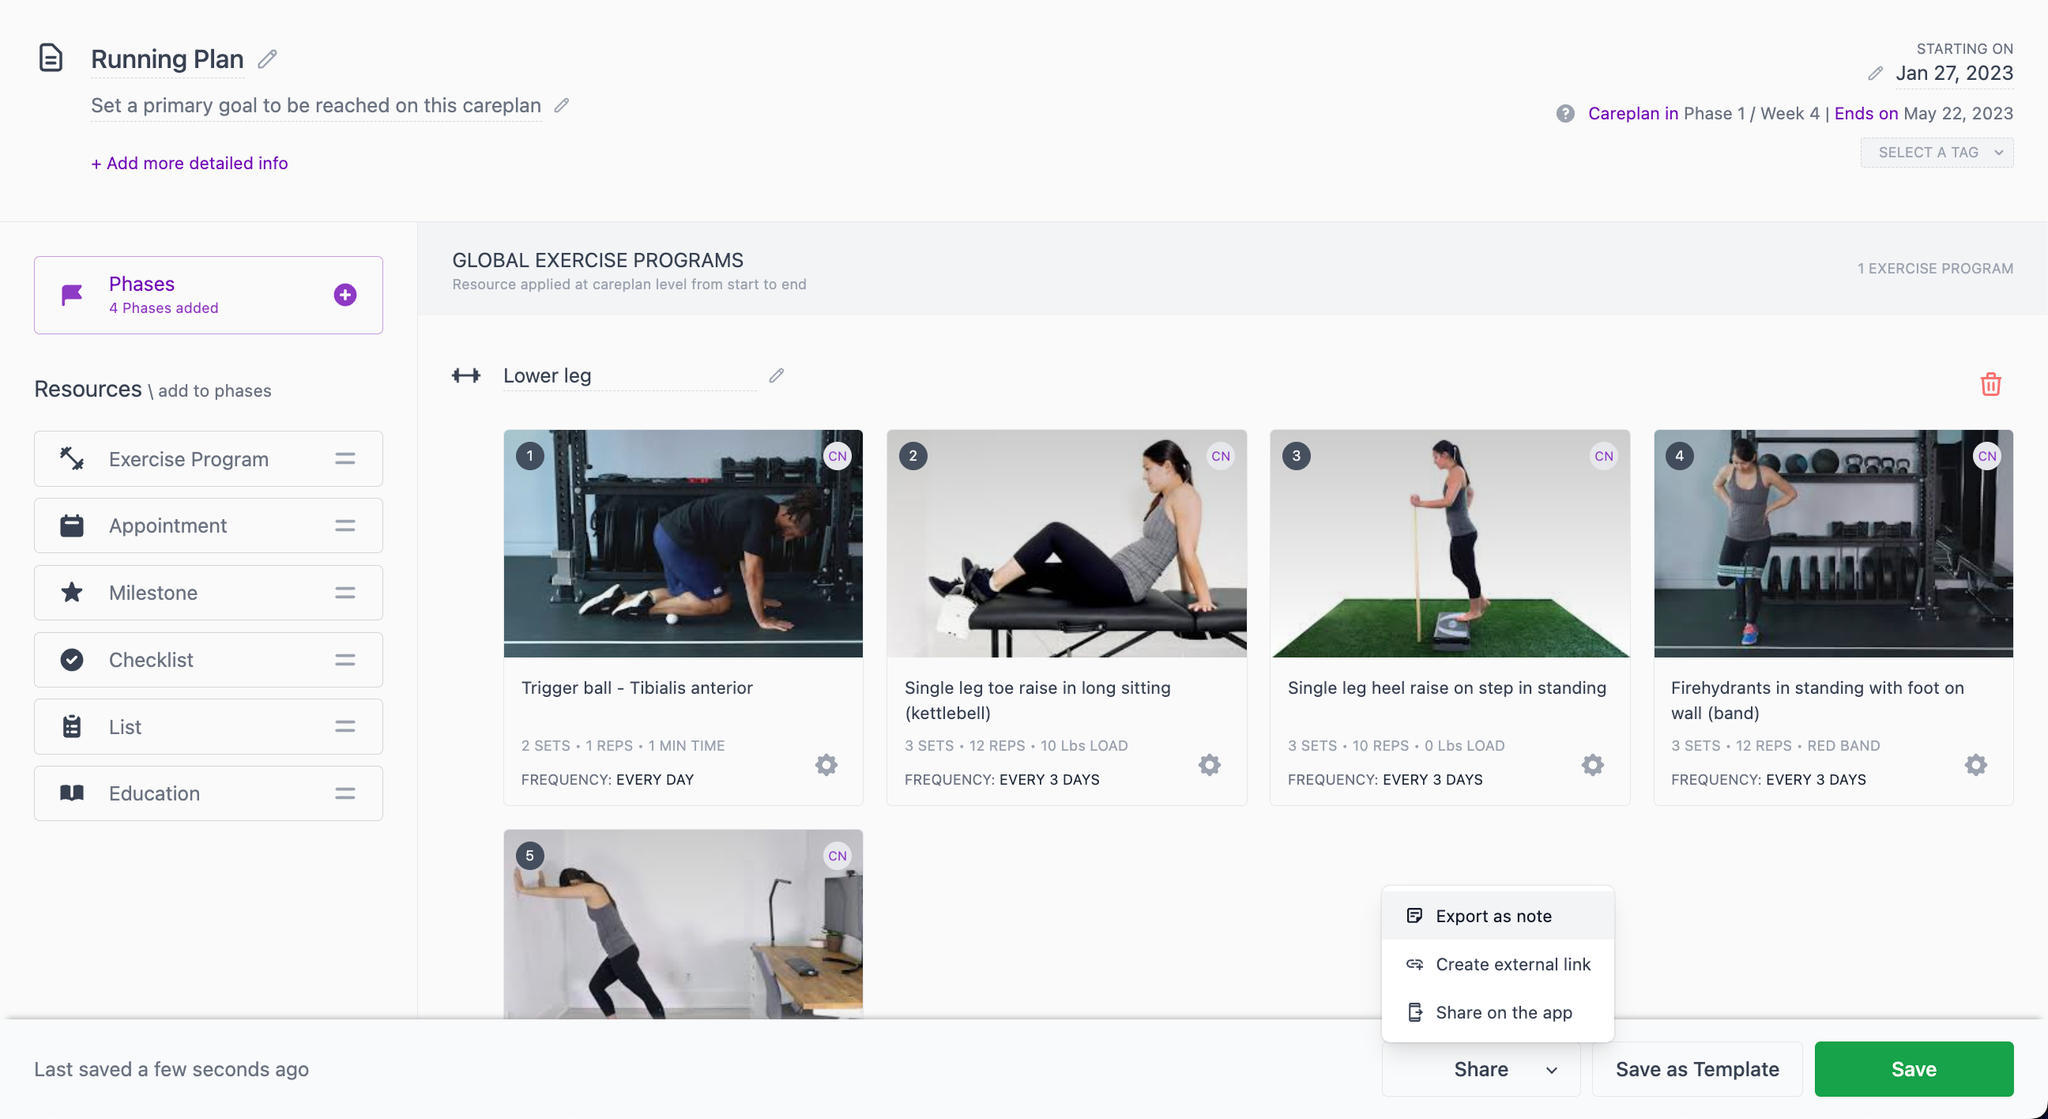Click the drag handle for List resource

[345, 727]
